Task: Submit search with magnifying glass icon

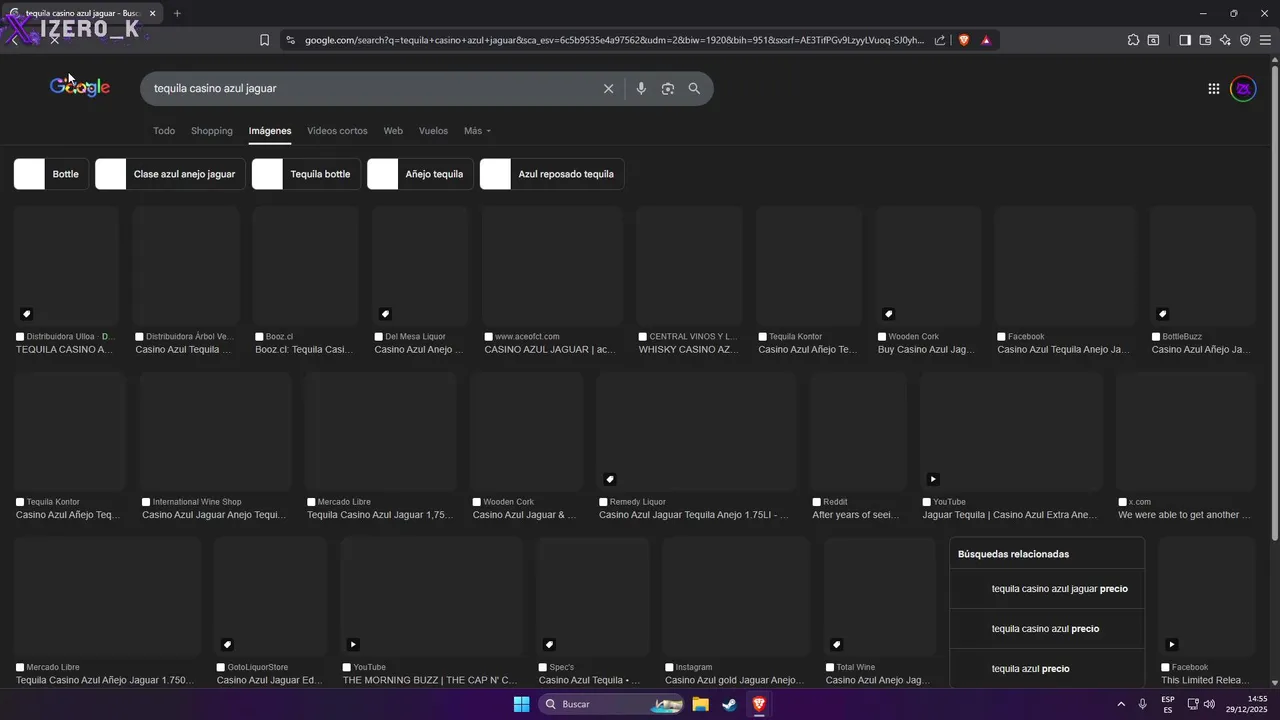Action: point(694,88)
